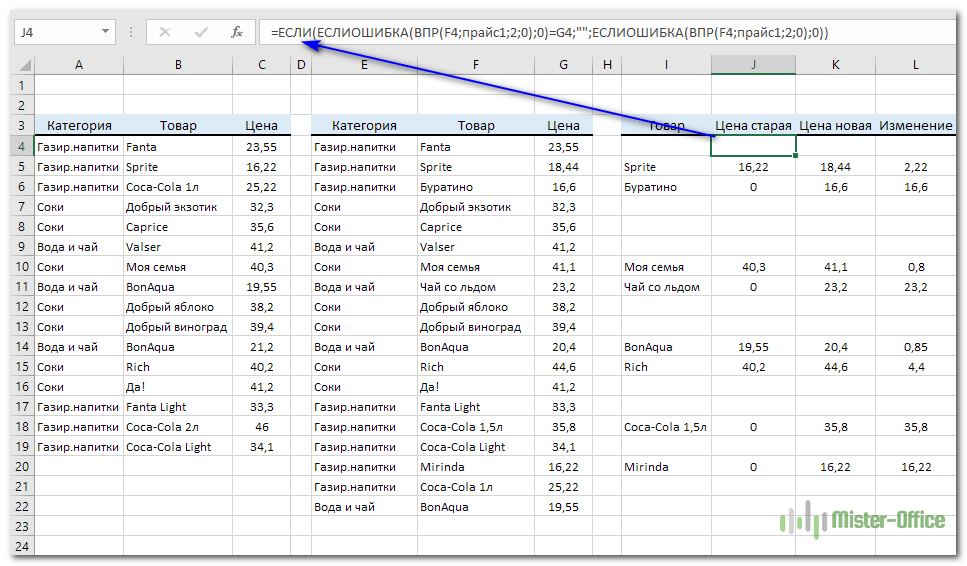
Task: Click 'Изменение' header cell
Action: coord(915,126)
